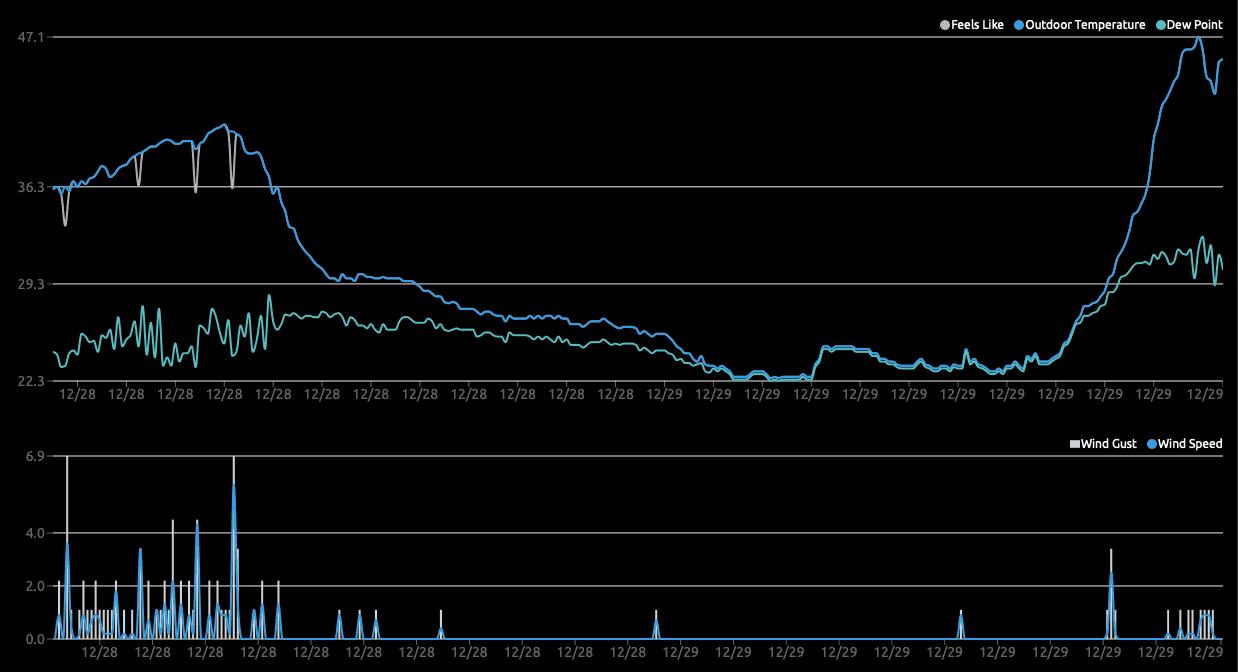The image size is (1238, 672).
Task: Click the 12/29 wind speed peak near 2.5
Action: coord(1111,573)
